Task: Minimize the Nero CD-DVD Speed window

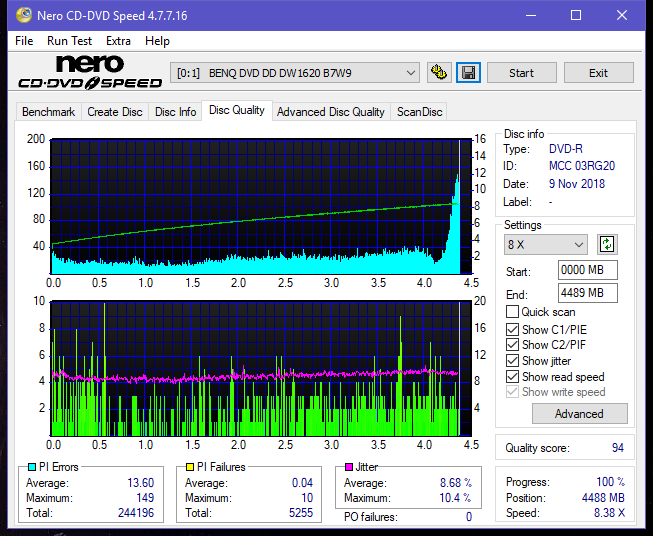Action: pos(531,15)
